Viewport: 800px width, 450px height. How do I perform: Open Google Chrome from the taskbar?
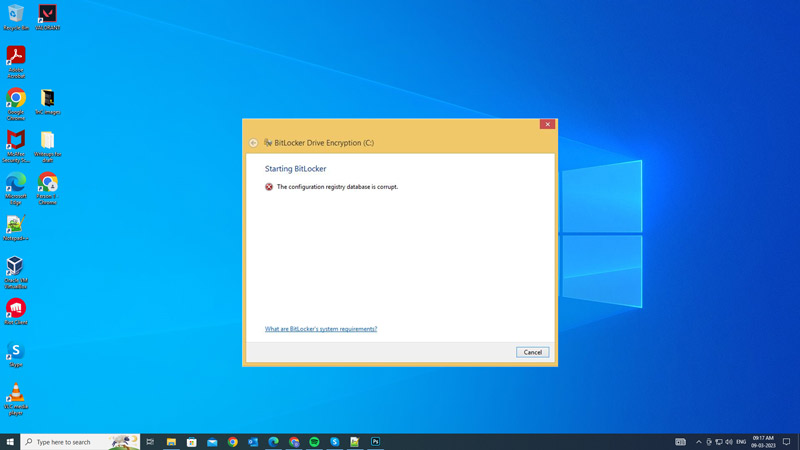coord(233,442)
